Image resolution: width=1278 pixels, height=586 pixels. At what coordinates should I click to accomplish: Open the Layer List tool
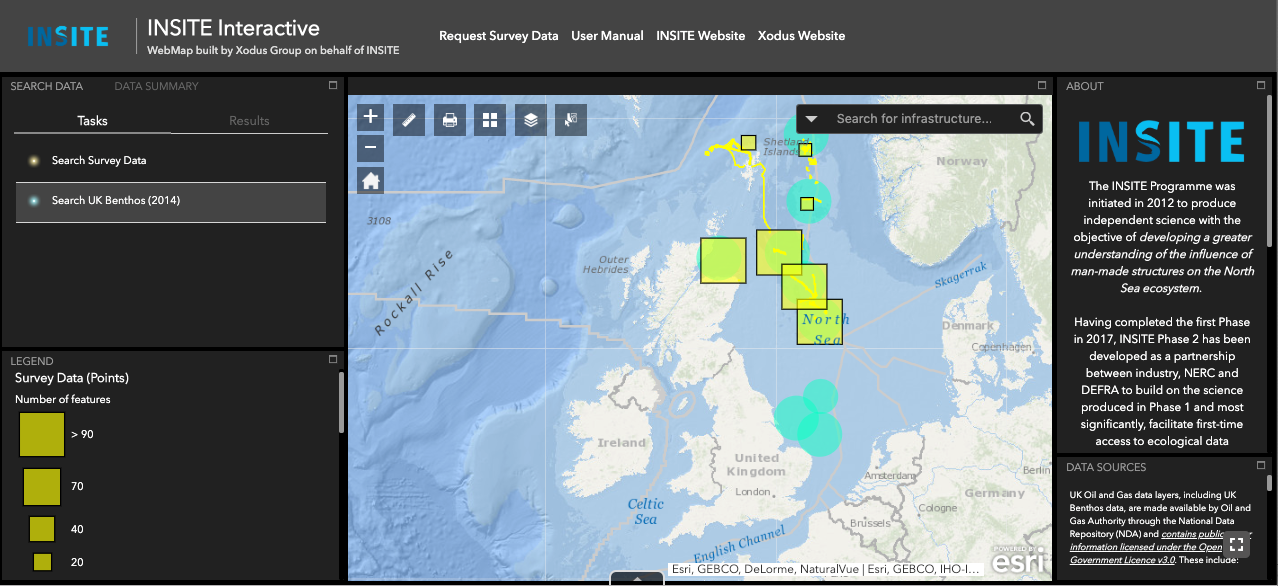point(531,120)
